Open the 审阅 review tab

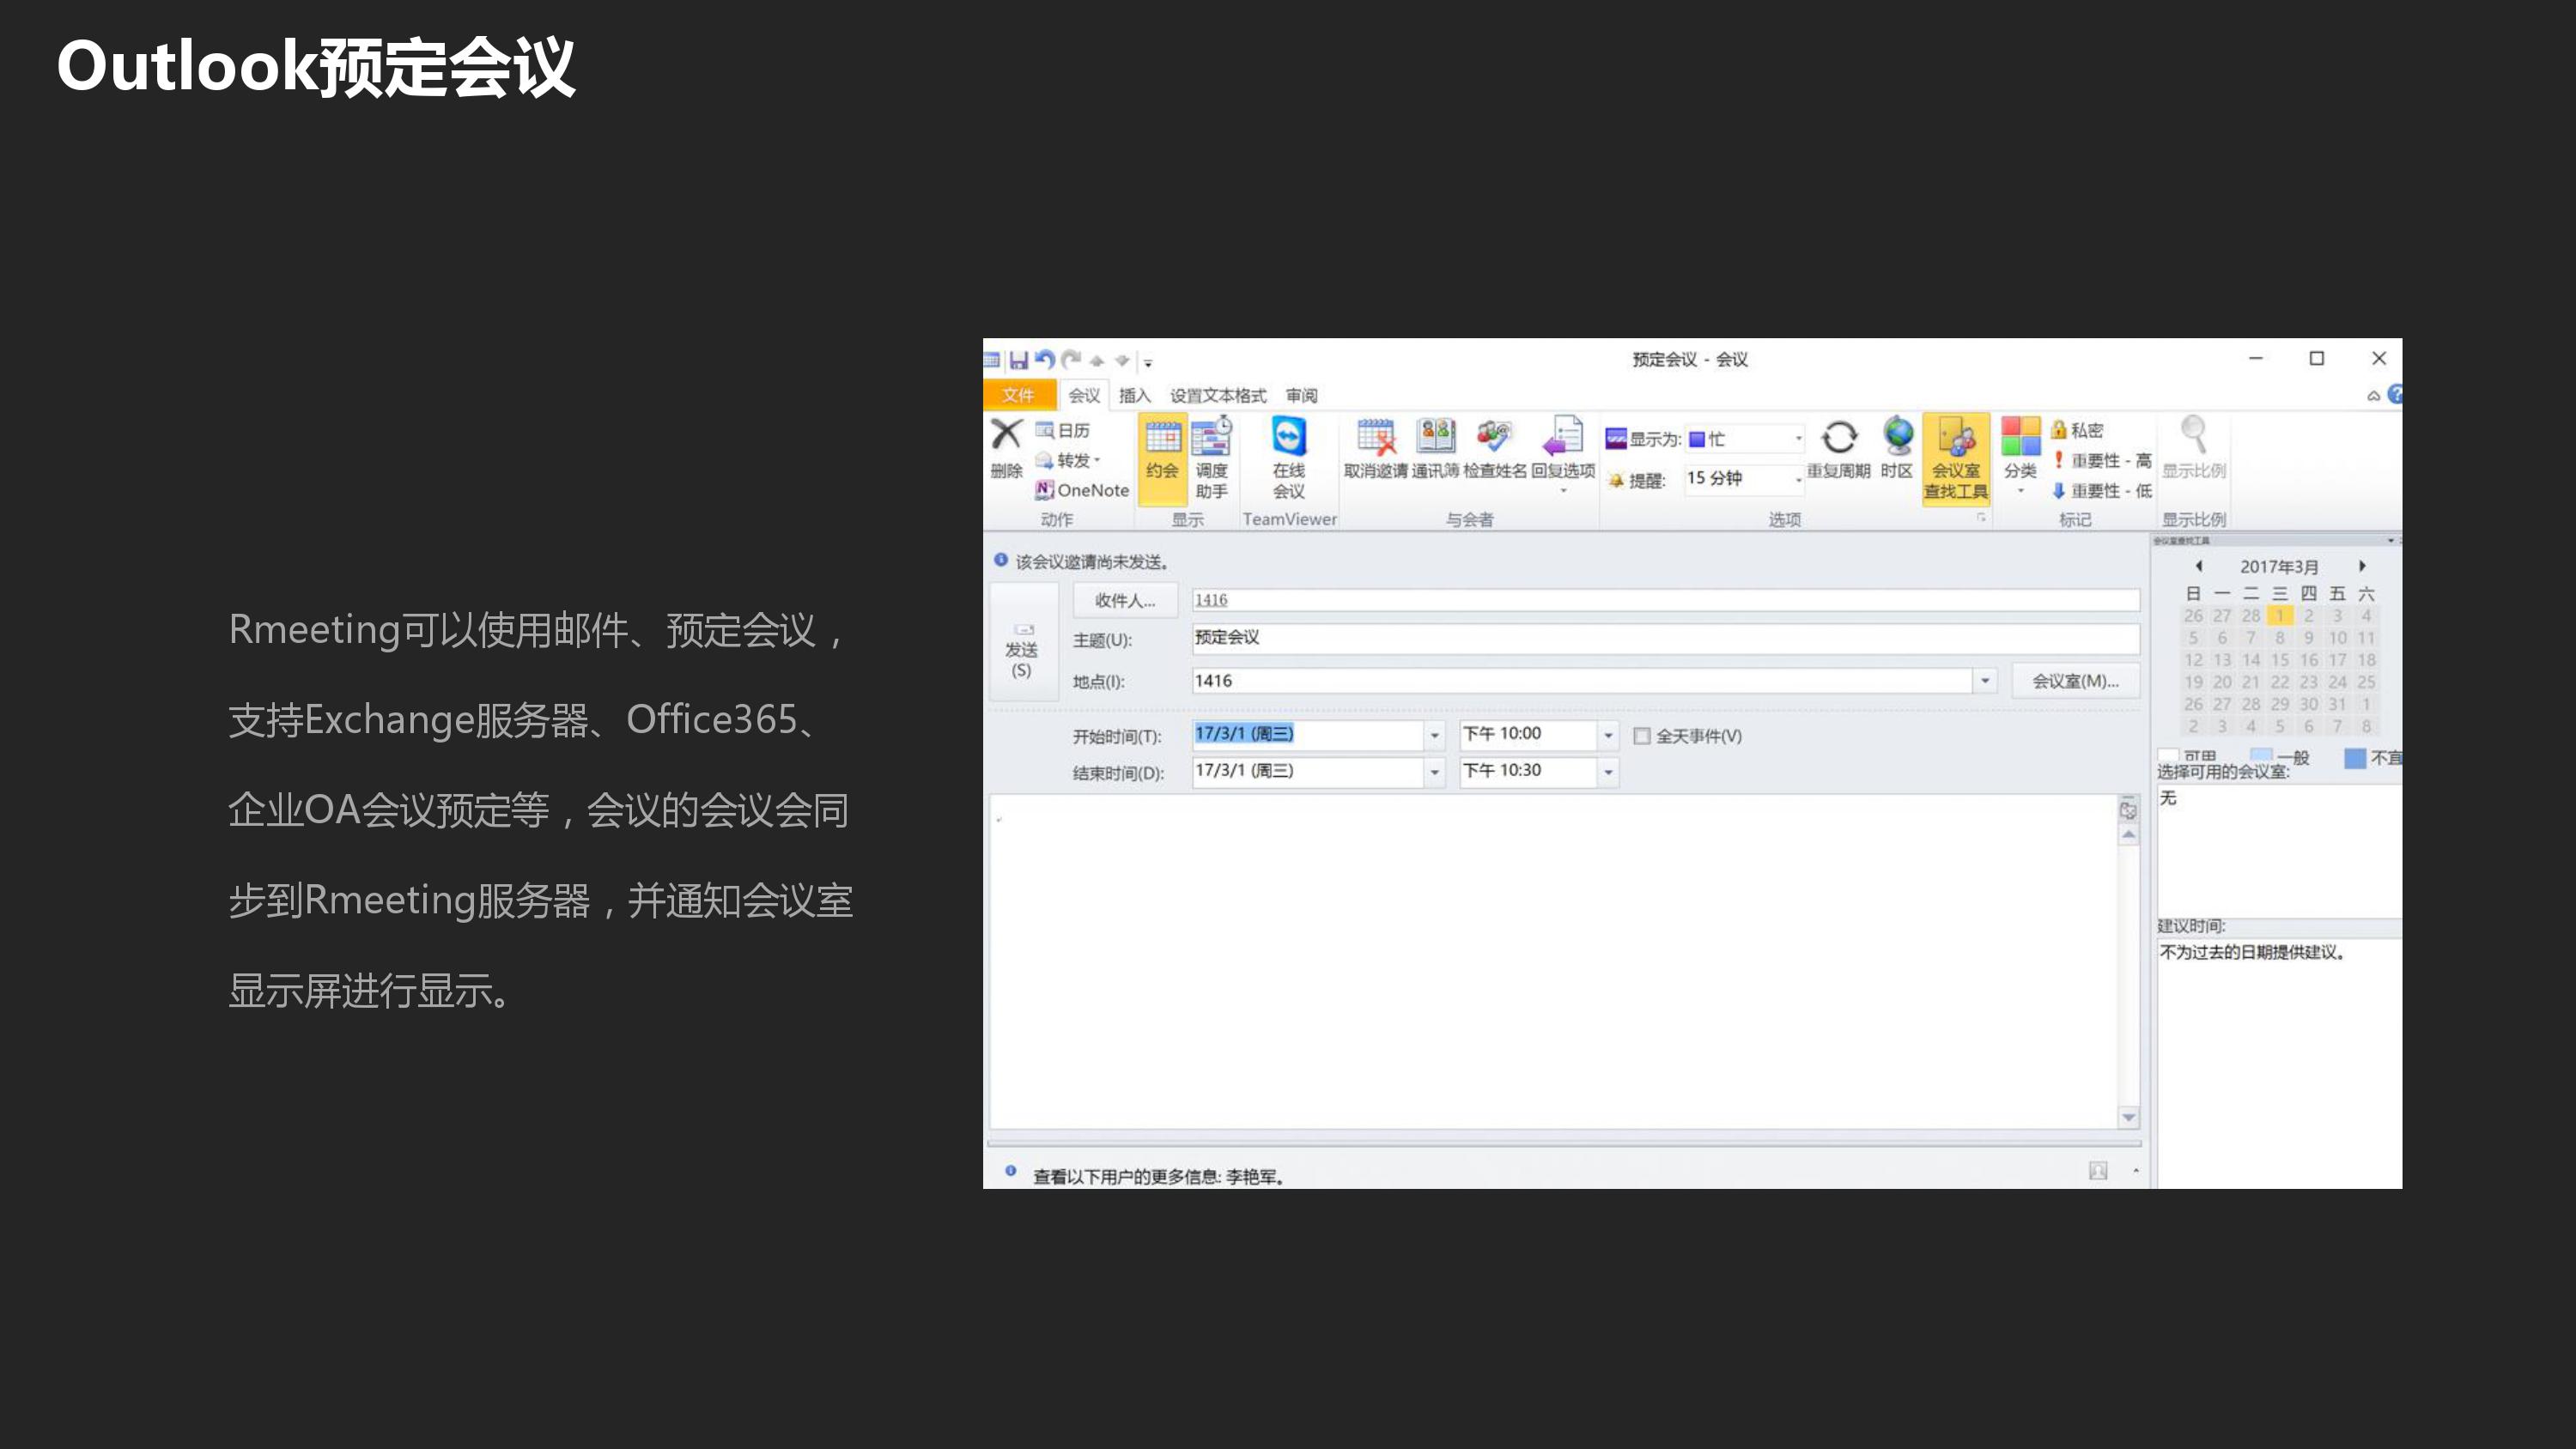point(1301,395)
